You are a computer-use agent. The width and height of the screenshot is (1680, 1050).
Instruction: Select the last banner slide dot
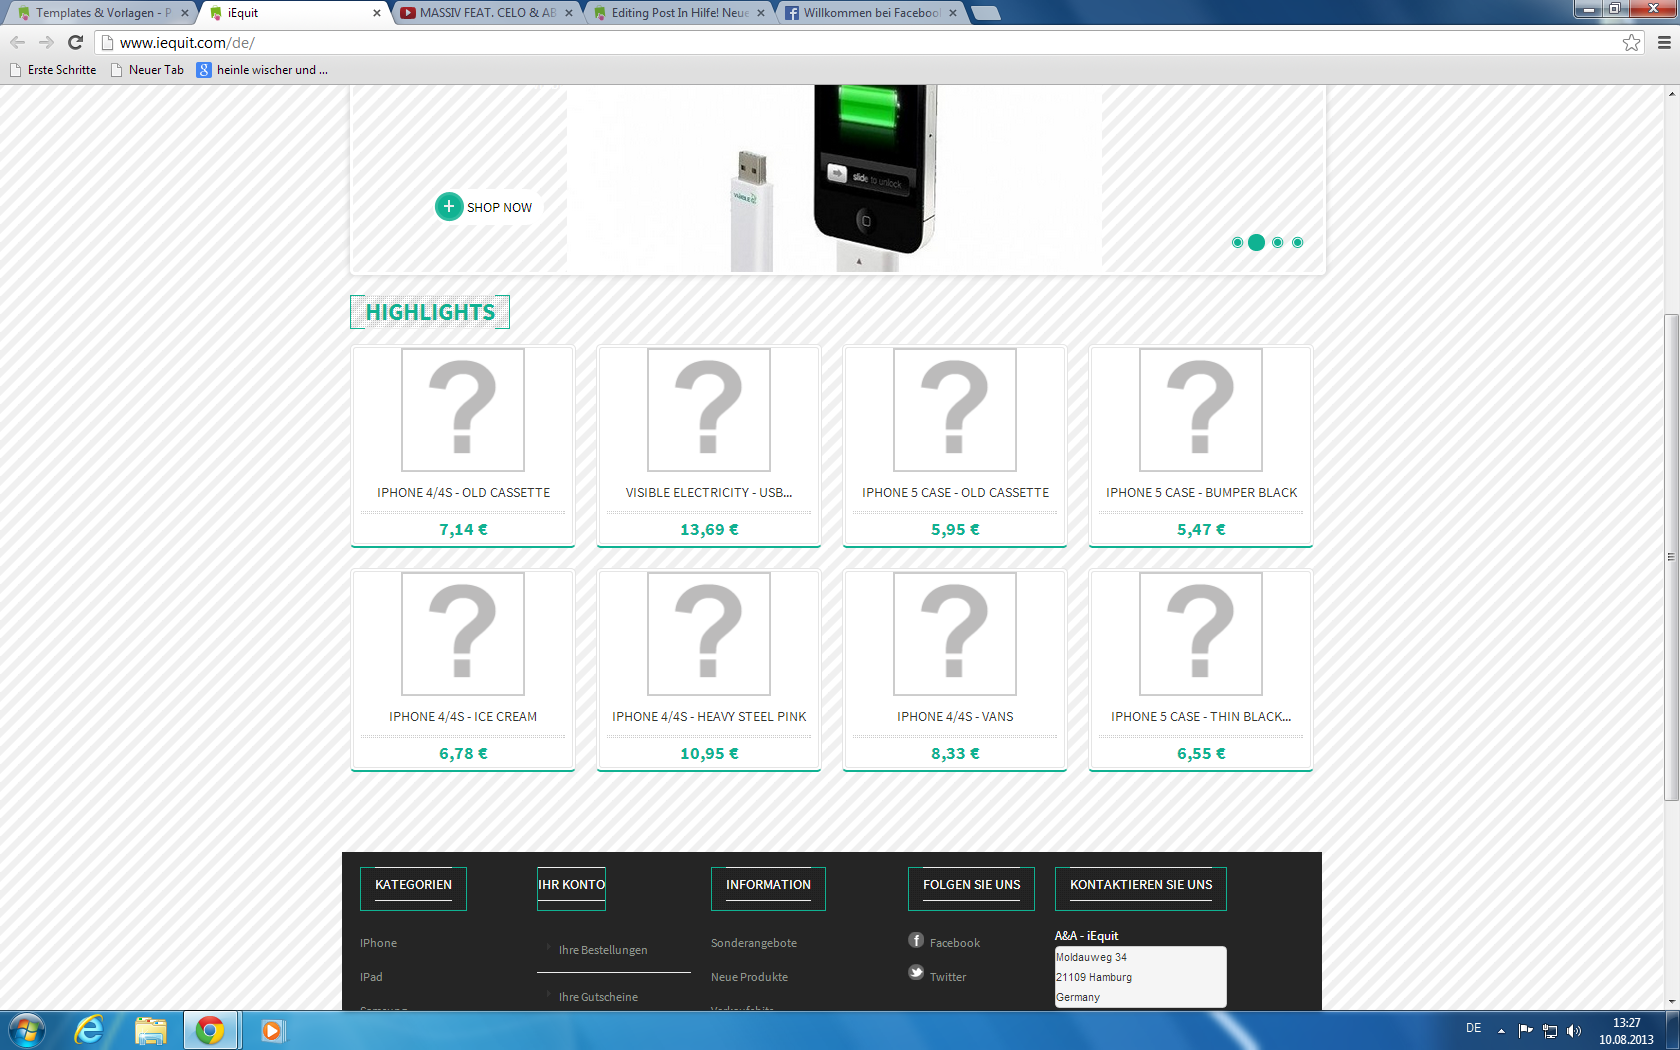pos(1298,242)
